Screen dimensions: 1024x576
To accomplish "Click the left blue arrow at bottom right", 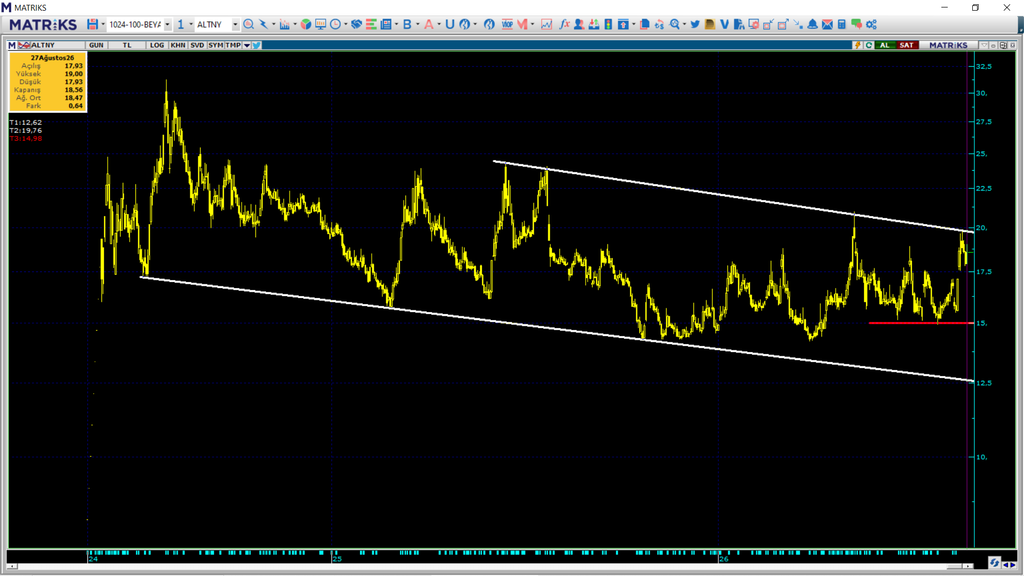I will 1006,564.
